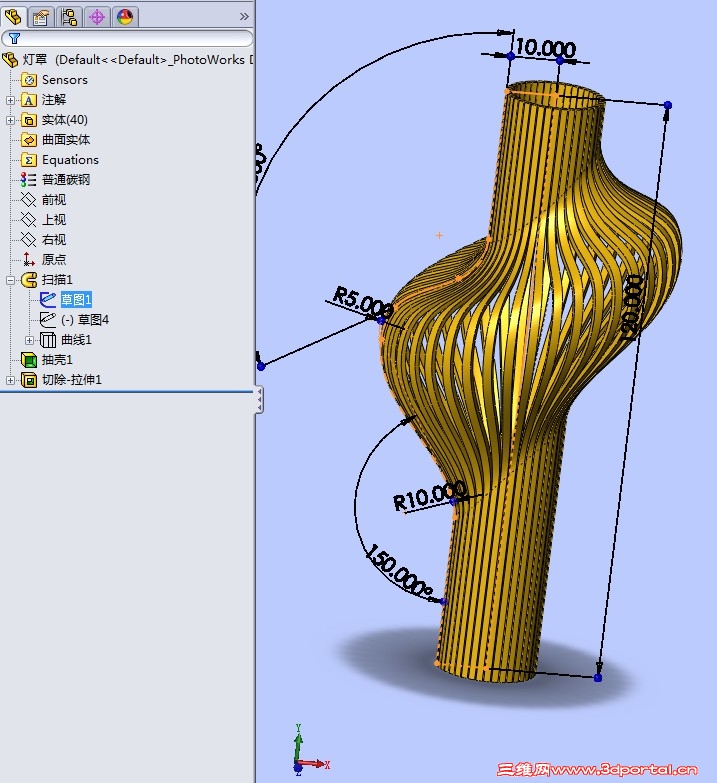This screenshot has width=717, height=783.
Task: Click the R10.000 radius dimension
Action: point(430,496)
